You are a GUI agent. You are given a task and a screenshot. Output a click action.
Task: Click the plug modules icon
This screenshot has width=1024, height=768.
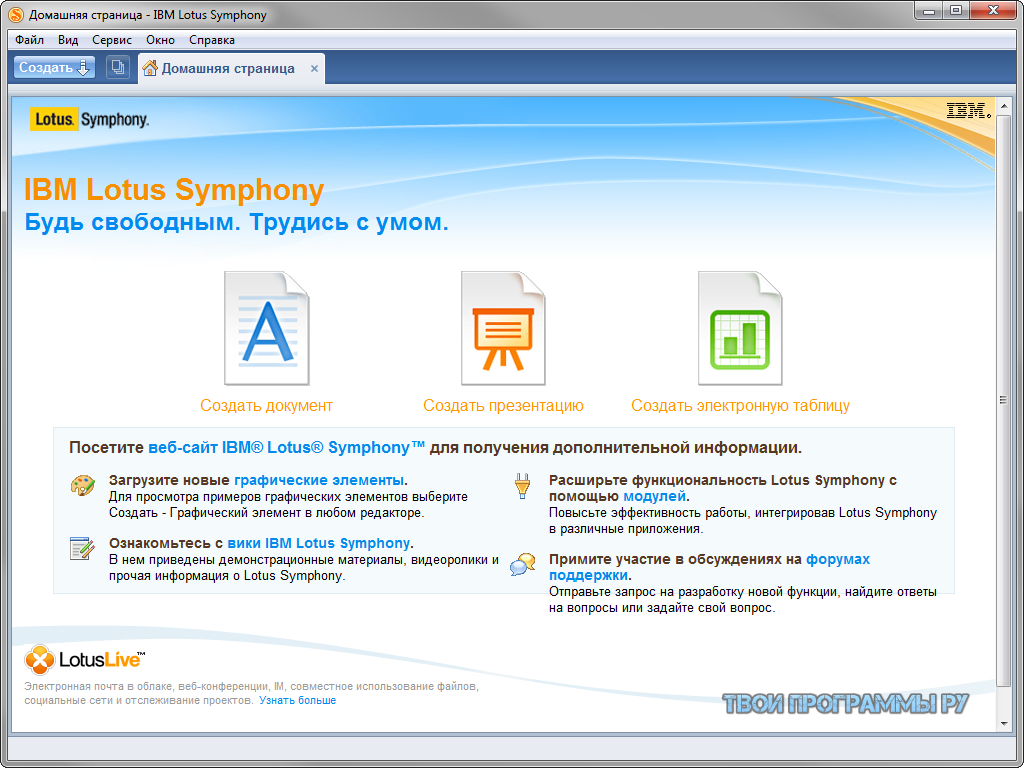coord(522,487)
